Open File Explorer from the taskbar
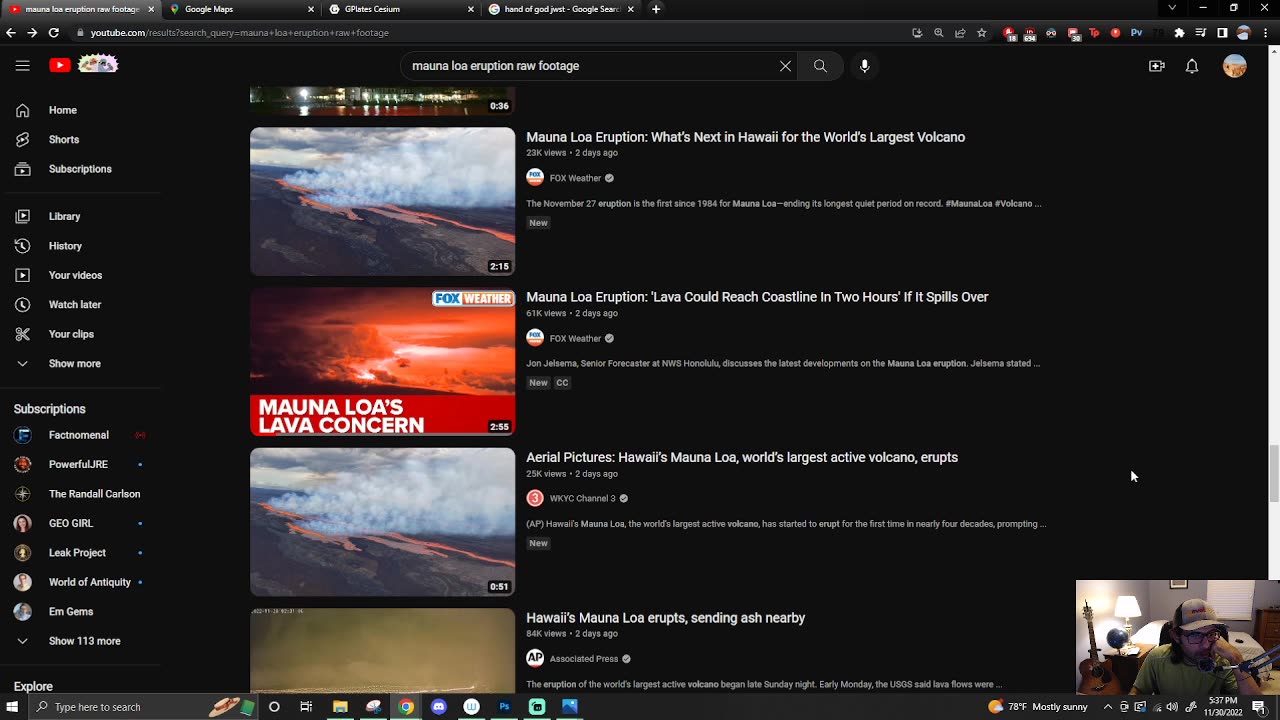 pos(340,707)
